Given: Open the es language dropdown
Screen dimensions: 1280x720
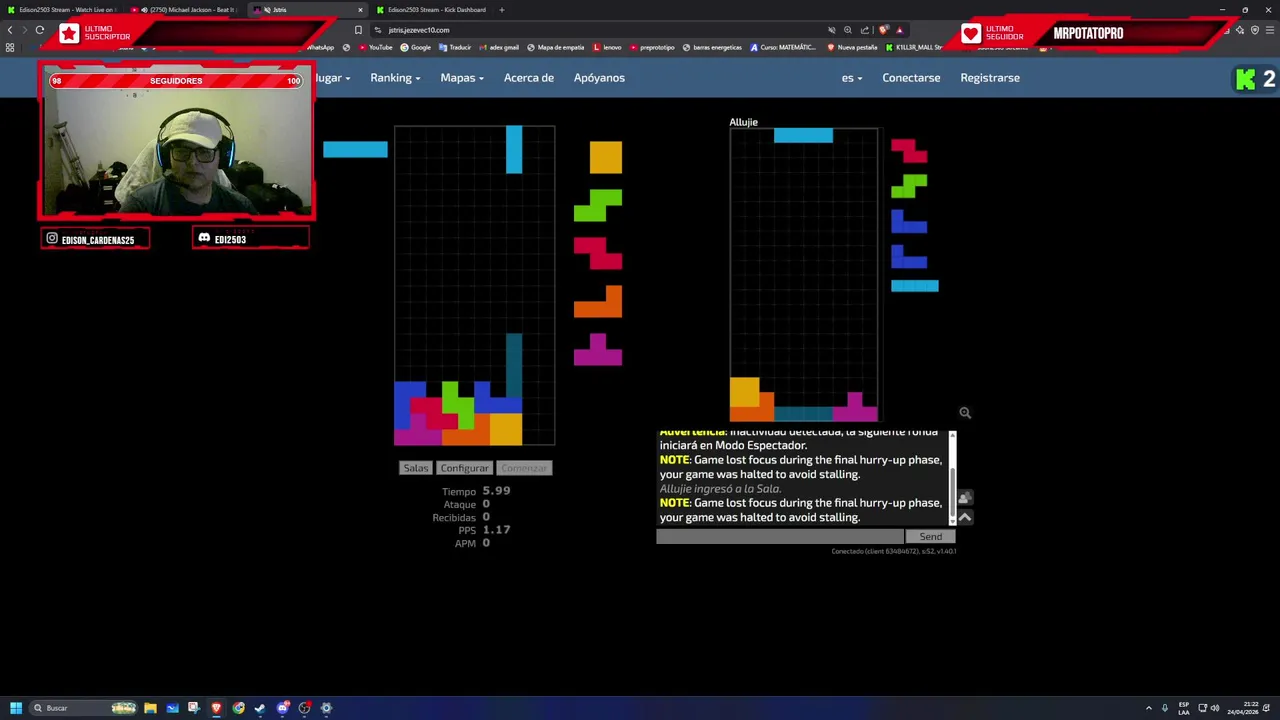Looking at the screenshot, I should tap(851, 78).
